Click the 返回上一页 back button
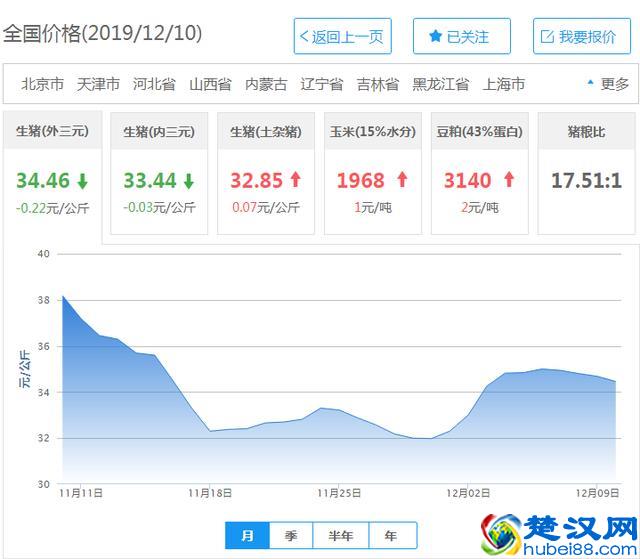 point(342,36)
